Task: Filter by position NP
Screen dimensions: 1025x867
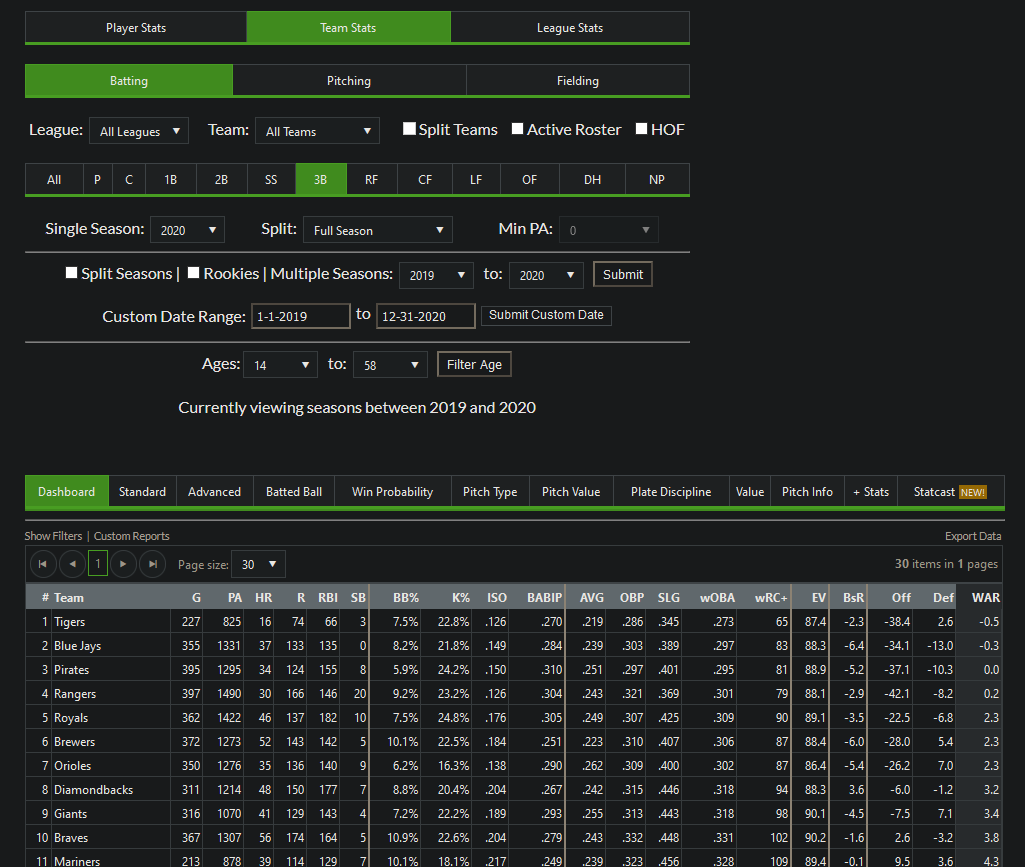Action: coord(657,179)
